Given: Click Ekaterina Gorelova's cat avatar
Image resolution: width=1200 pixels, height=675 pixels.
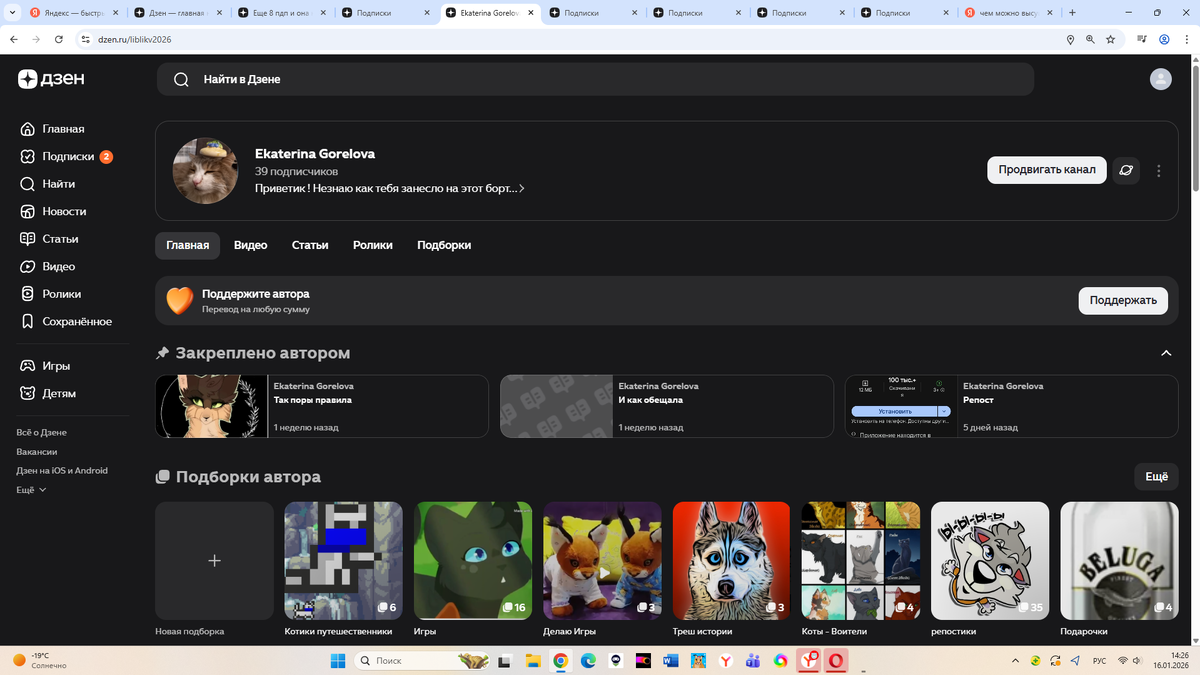Looking at the screenshot, I should tap(205, 171).
